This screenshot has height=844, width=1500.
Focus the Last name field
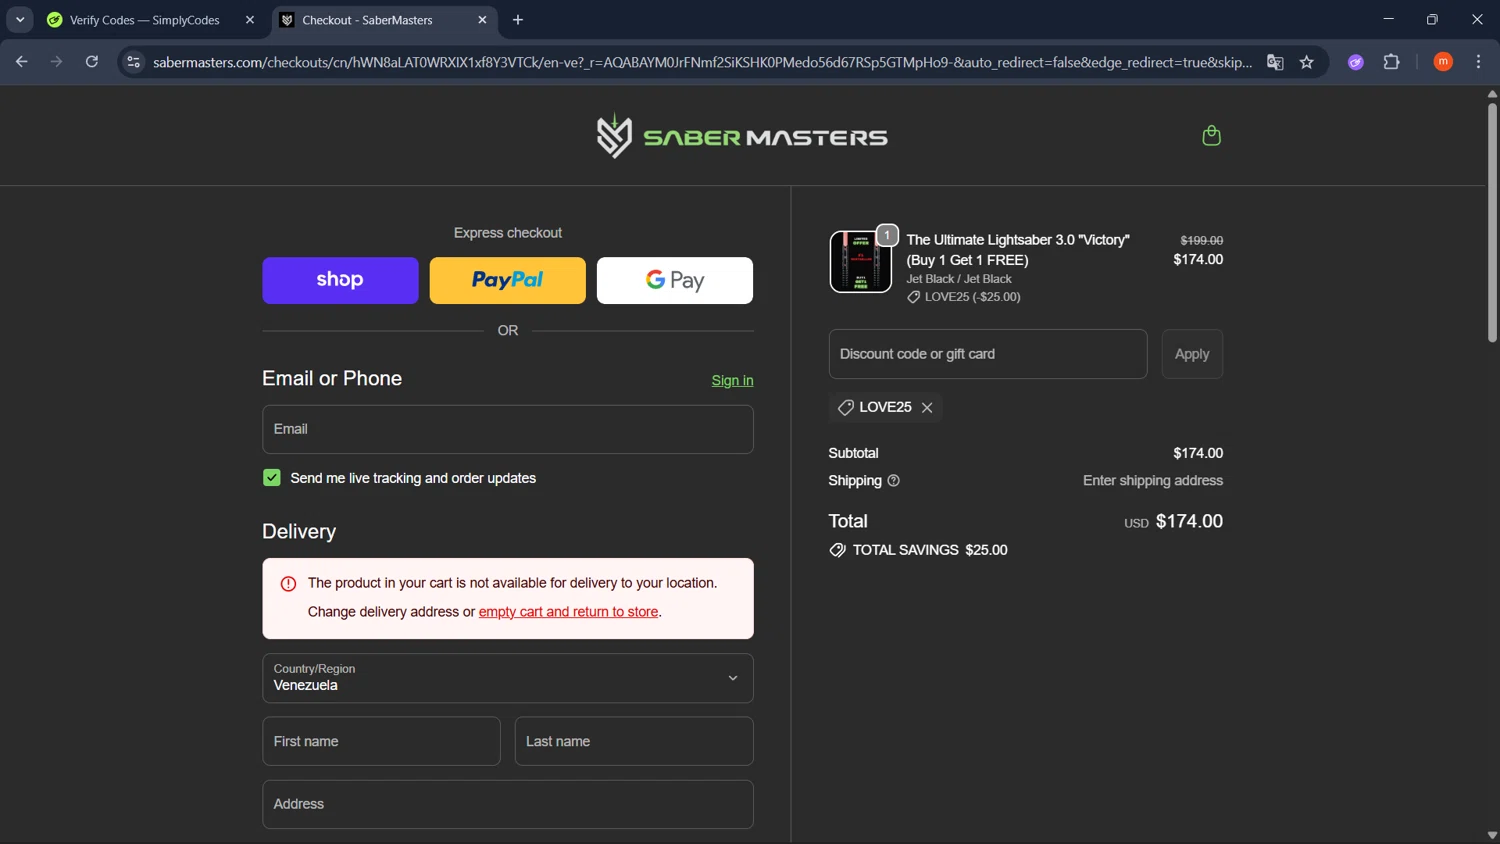634,741
